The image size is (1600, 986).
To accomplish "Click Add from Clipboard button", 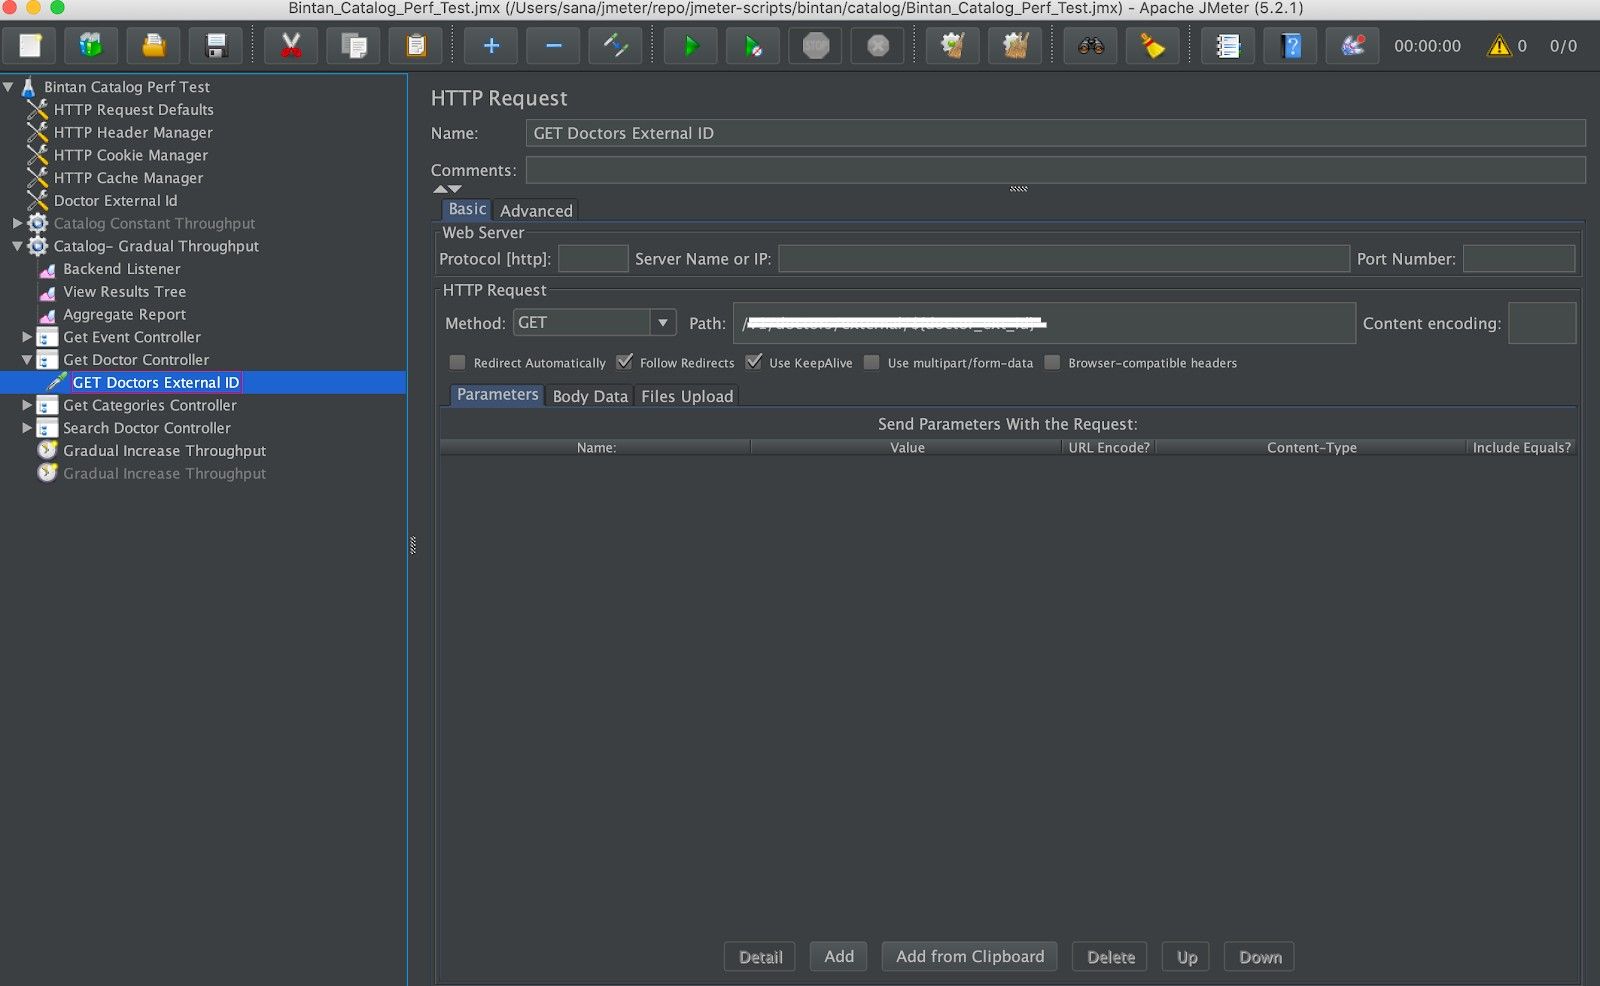I will point(970,956).
